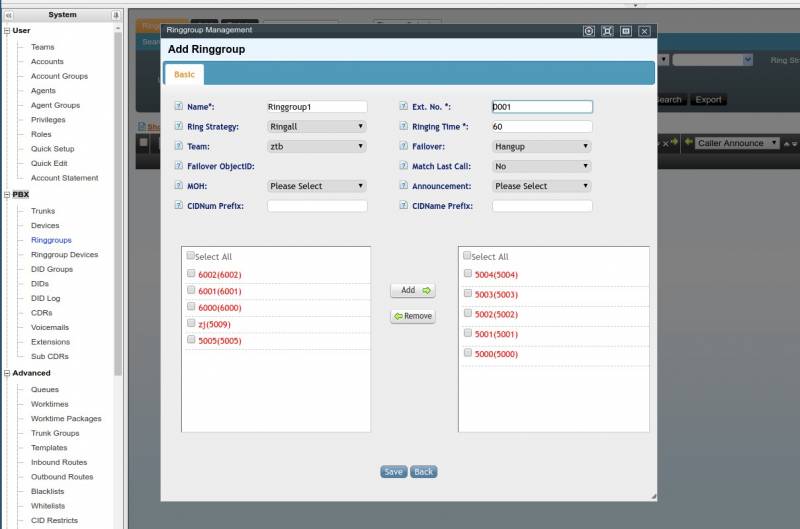Switch to the Basic tab

pos(185,74)
